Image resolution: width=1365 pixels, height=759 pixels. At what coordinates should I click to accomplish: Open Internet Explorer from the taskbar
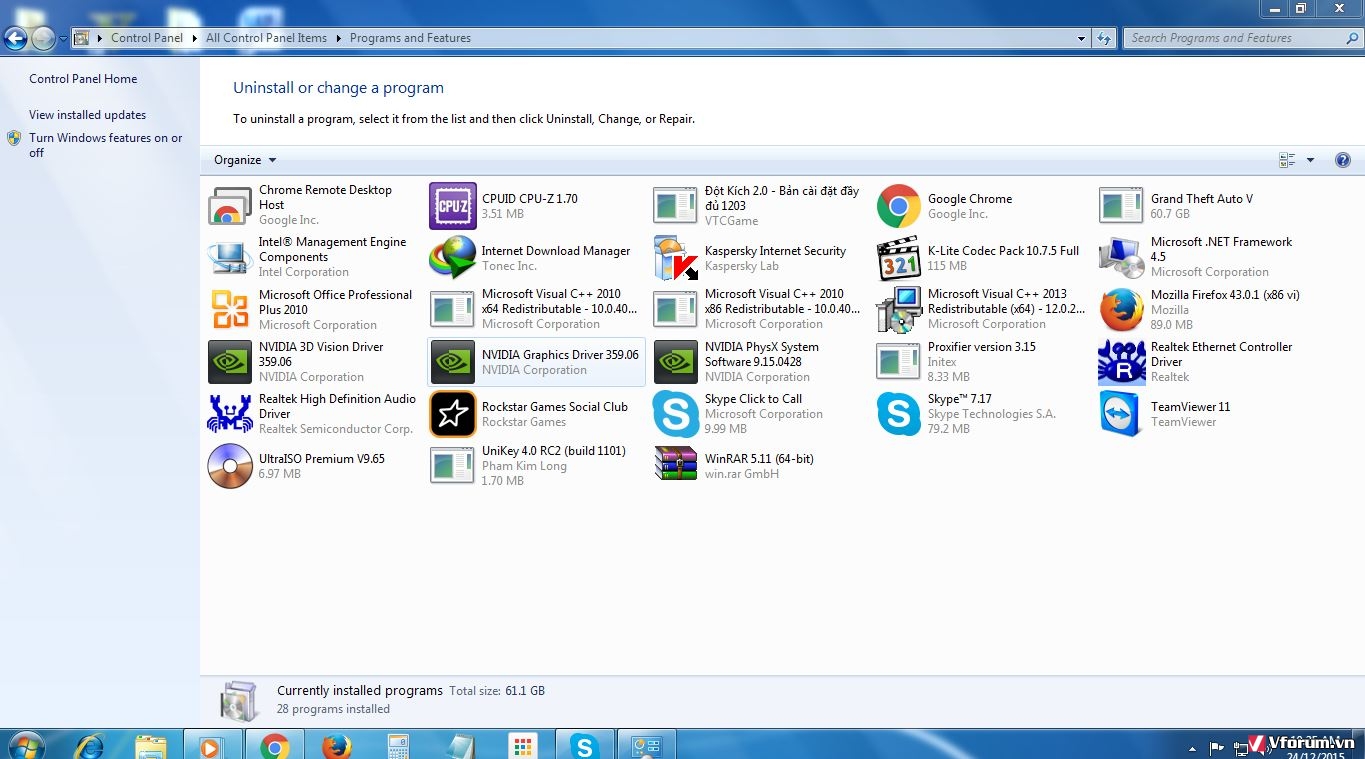click(89, 746)
